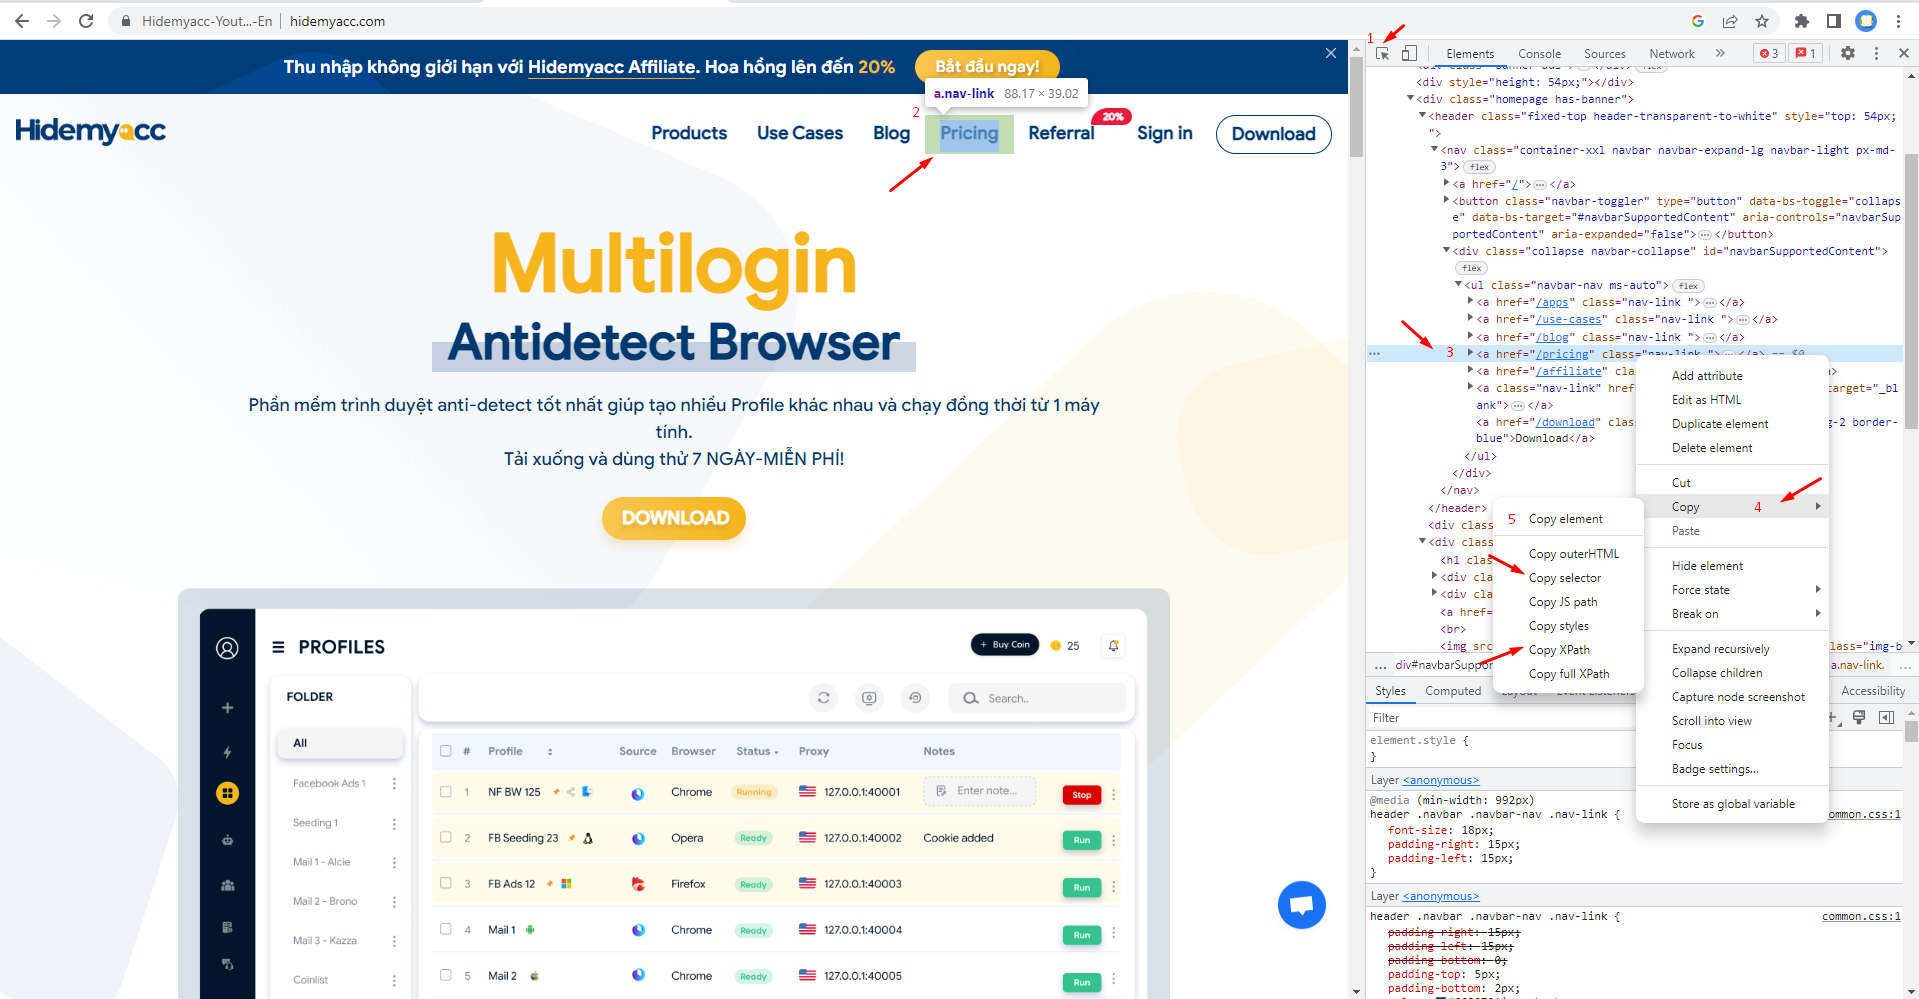
Task: Choose Edit as HTML in context menu
Action: 1707,400
